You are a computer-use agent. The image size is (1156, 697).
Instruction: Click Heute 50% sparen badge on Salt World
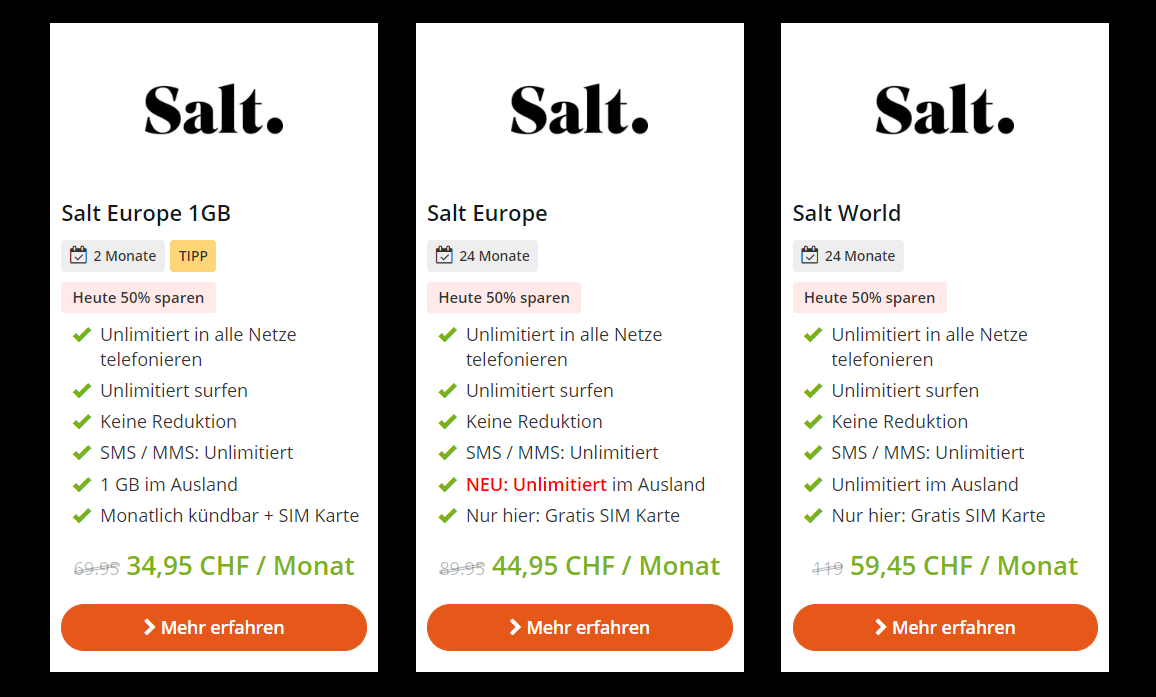[869, 298]
